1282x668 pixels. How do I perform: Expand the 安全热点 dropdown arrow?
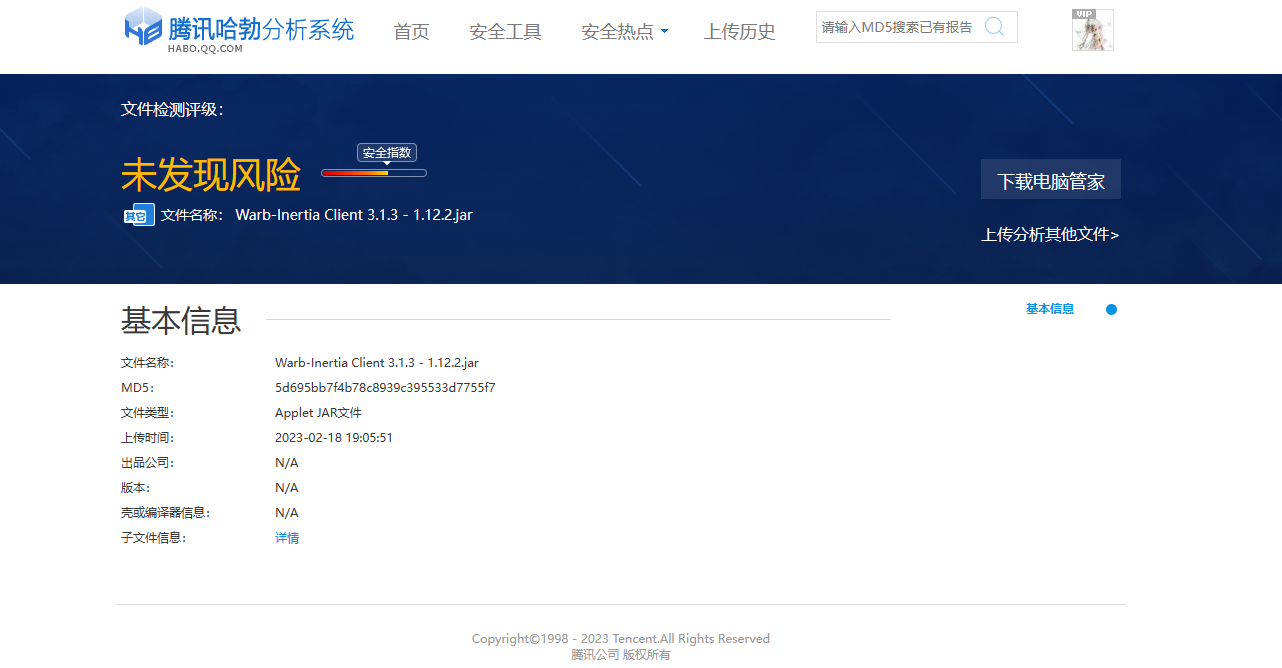point(664,32)
